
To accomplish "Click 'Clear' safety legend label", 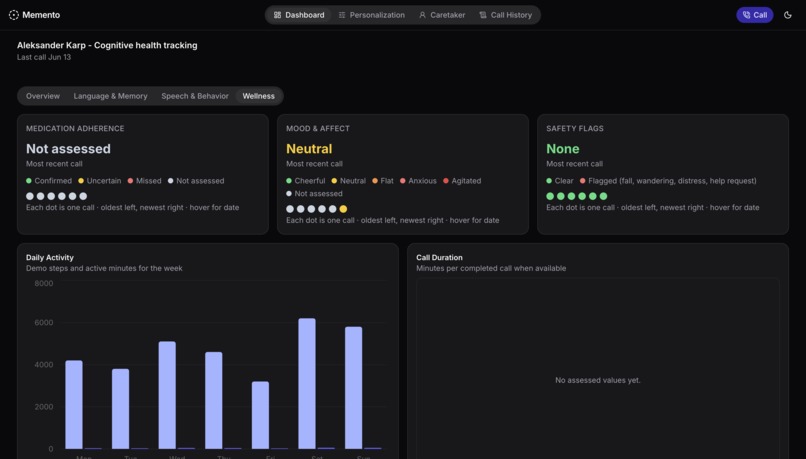I will (x=564, y=181).
